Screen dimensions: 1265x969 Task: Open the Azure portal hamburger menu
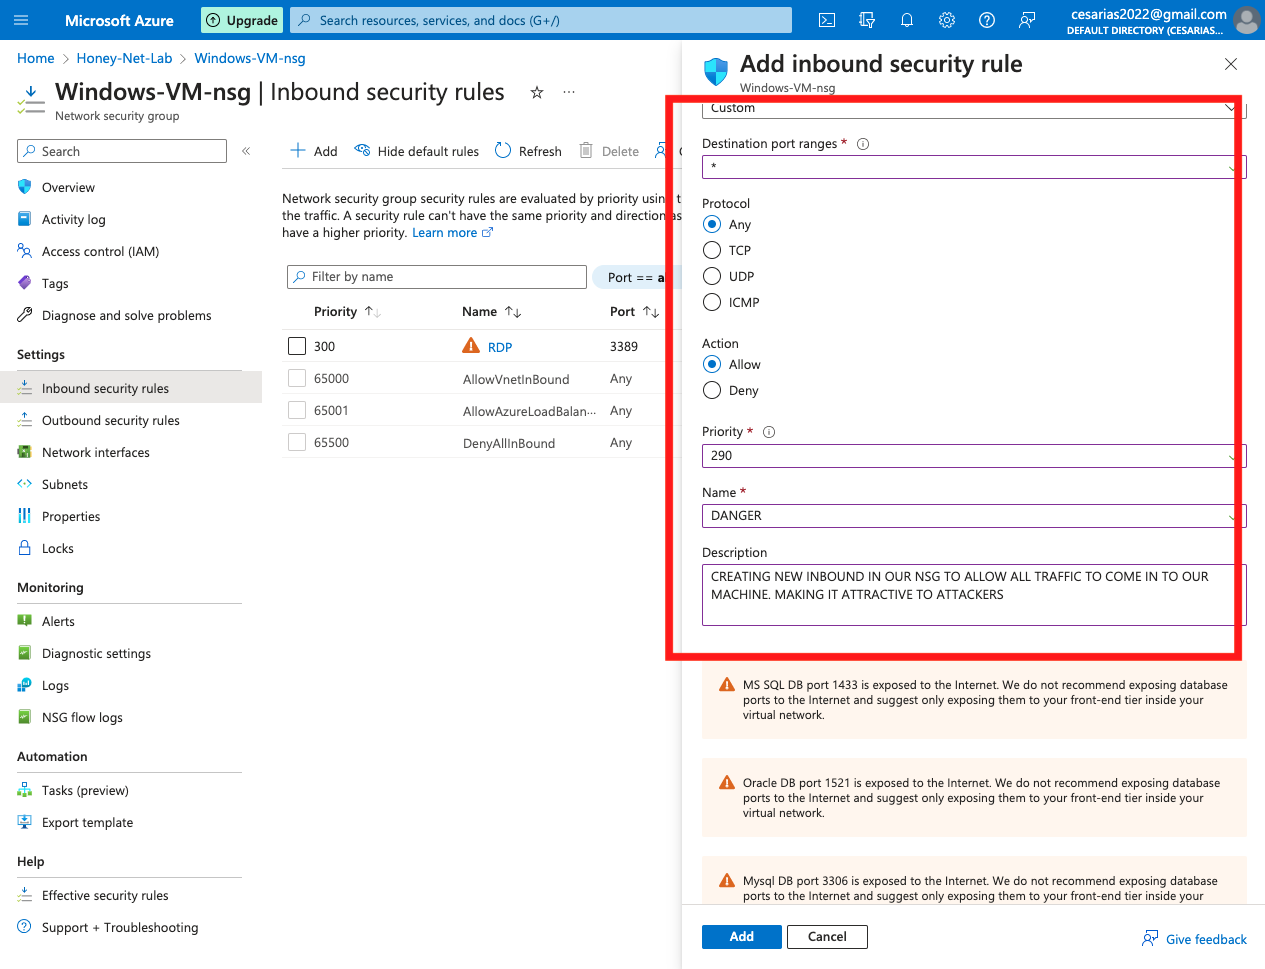[x=21, y=20]
